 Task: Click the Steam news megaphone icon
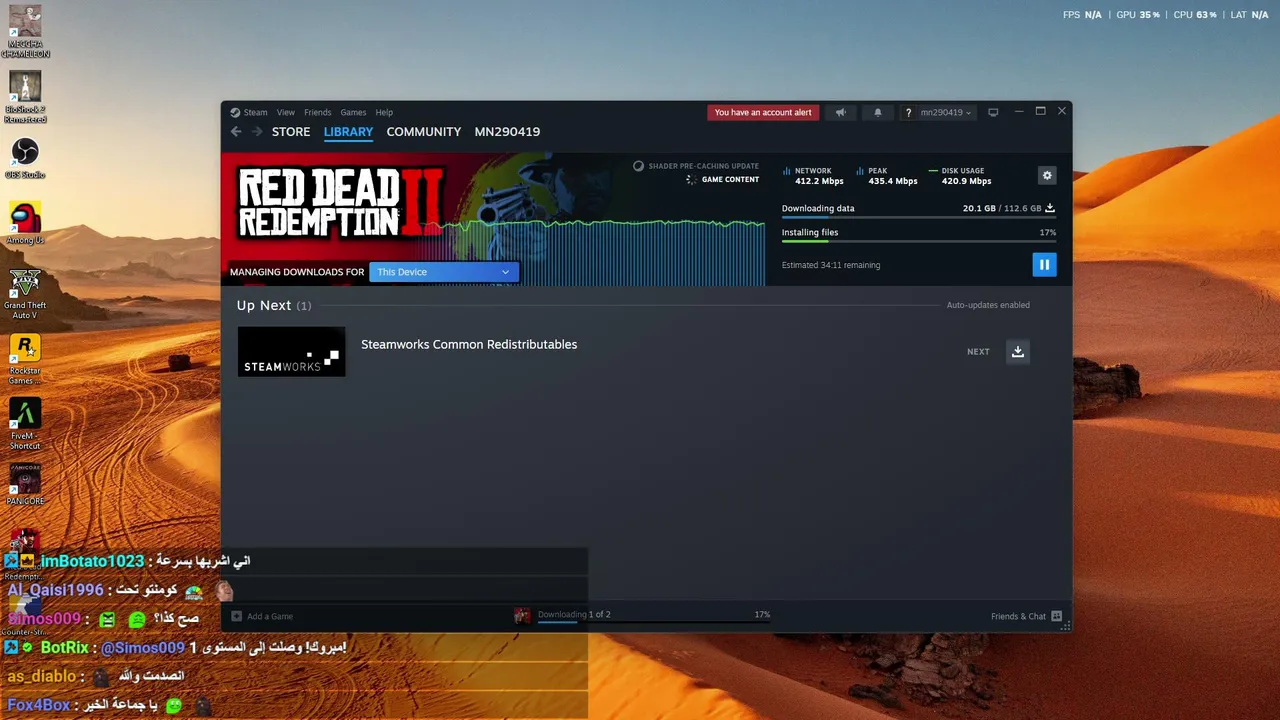tap(840, 112)
